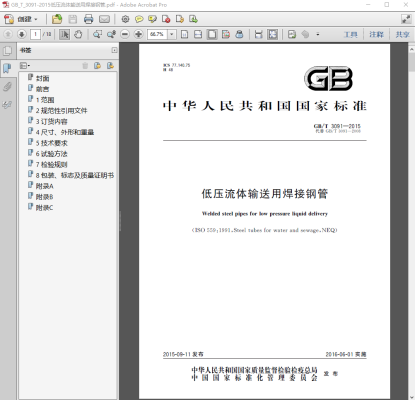Select the 前言 bookmark
The image size is (415, 400).
pyautogui.click(x=42, y=89)
